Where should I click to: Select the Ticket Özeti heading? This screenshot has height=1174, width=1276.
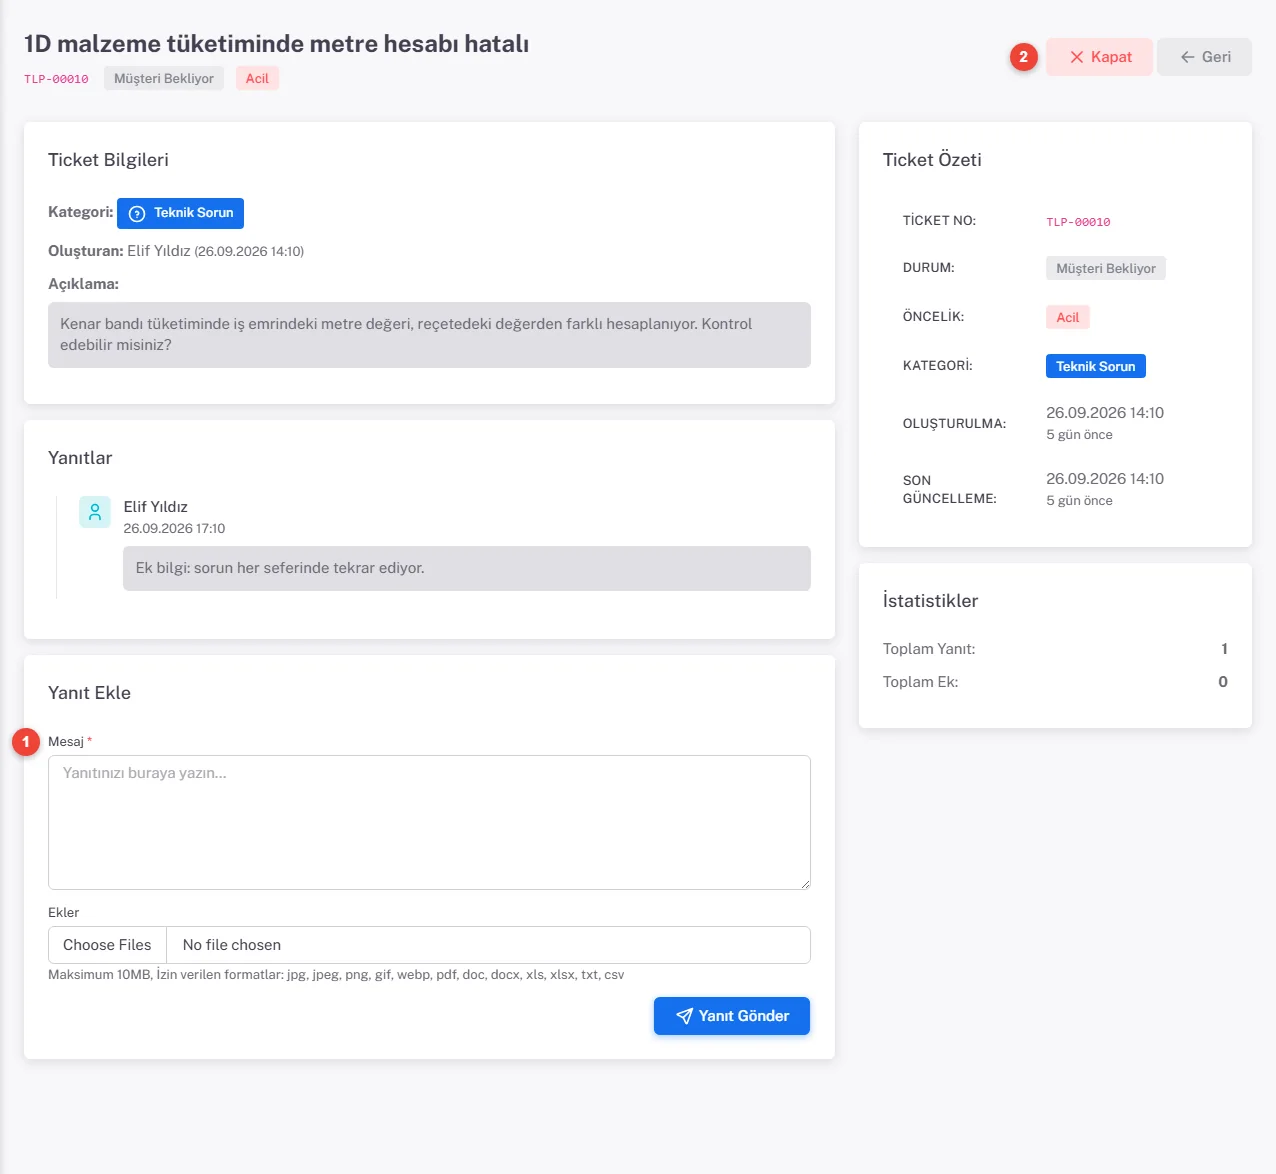pos(932,160)
